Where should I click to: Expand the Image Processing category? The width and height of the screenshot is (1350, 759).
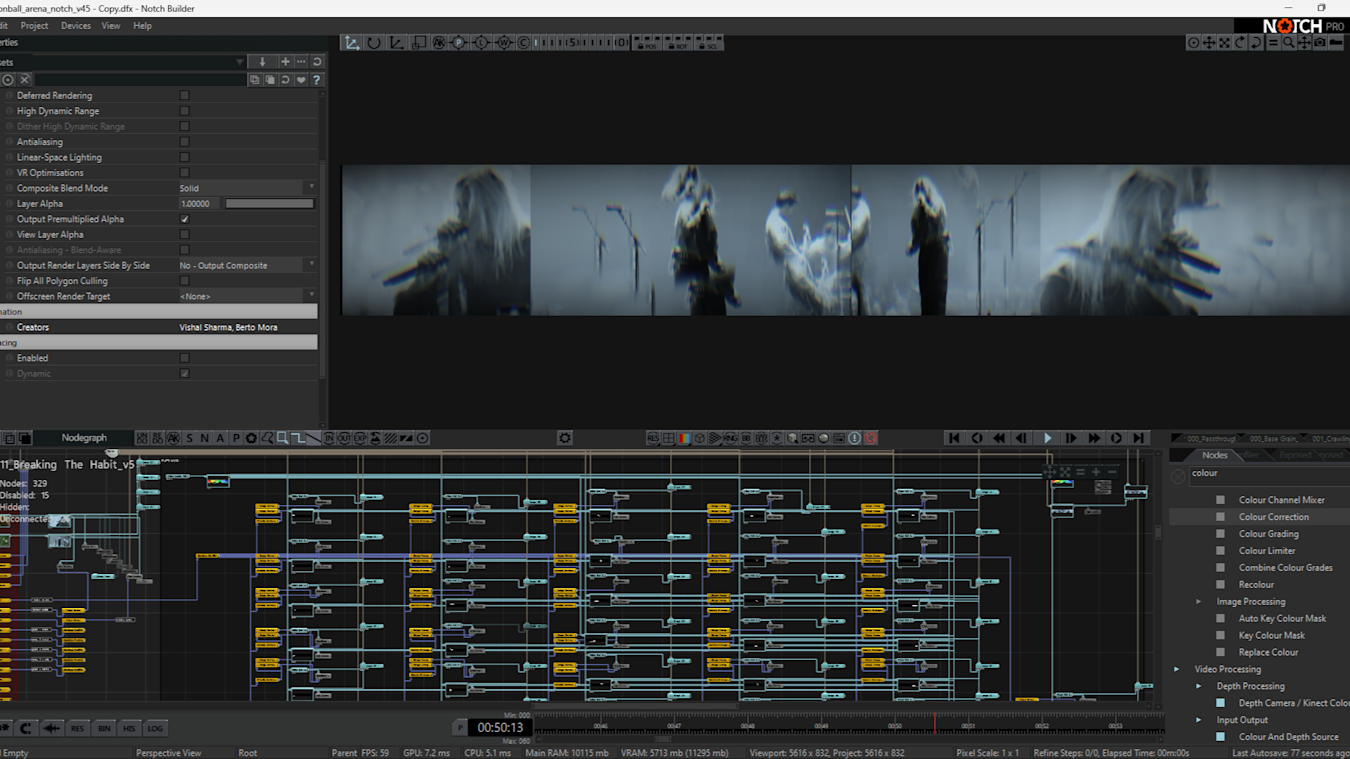[1199, 602]
